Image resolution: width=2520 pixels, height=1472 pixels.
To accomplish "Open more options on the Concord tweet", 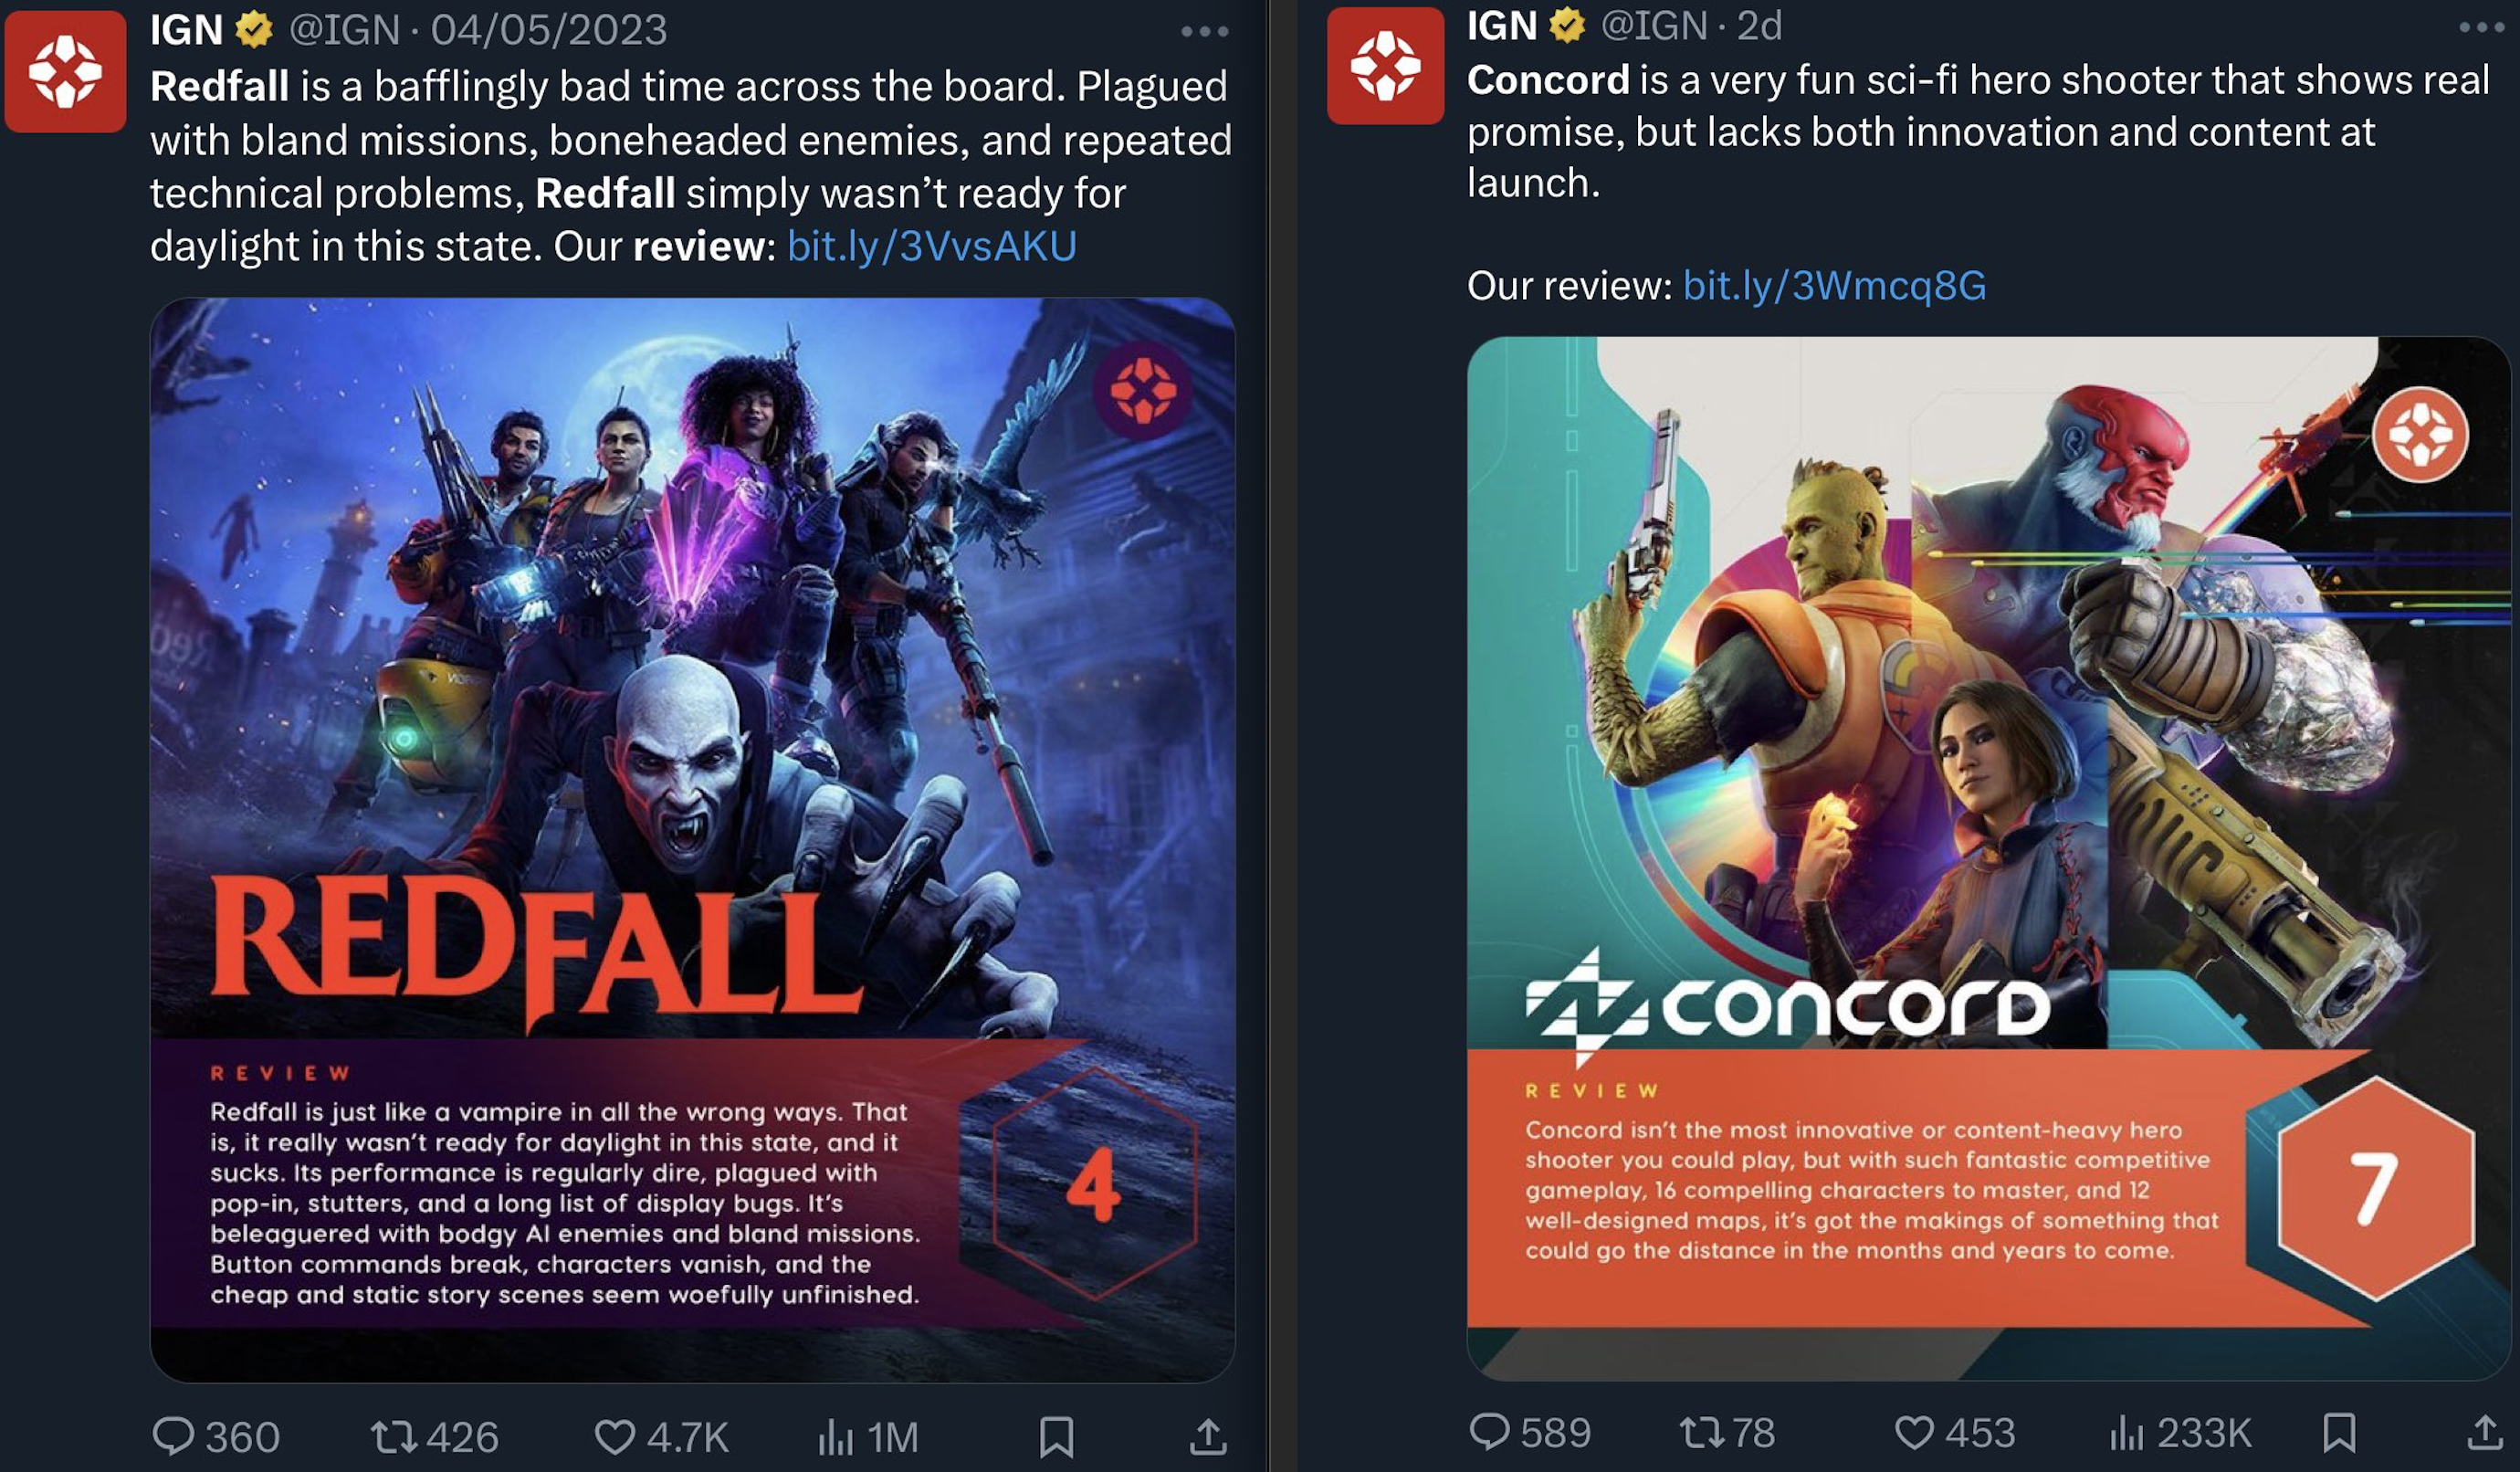I will click(2483, 28).
